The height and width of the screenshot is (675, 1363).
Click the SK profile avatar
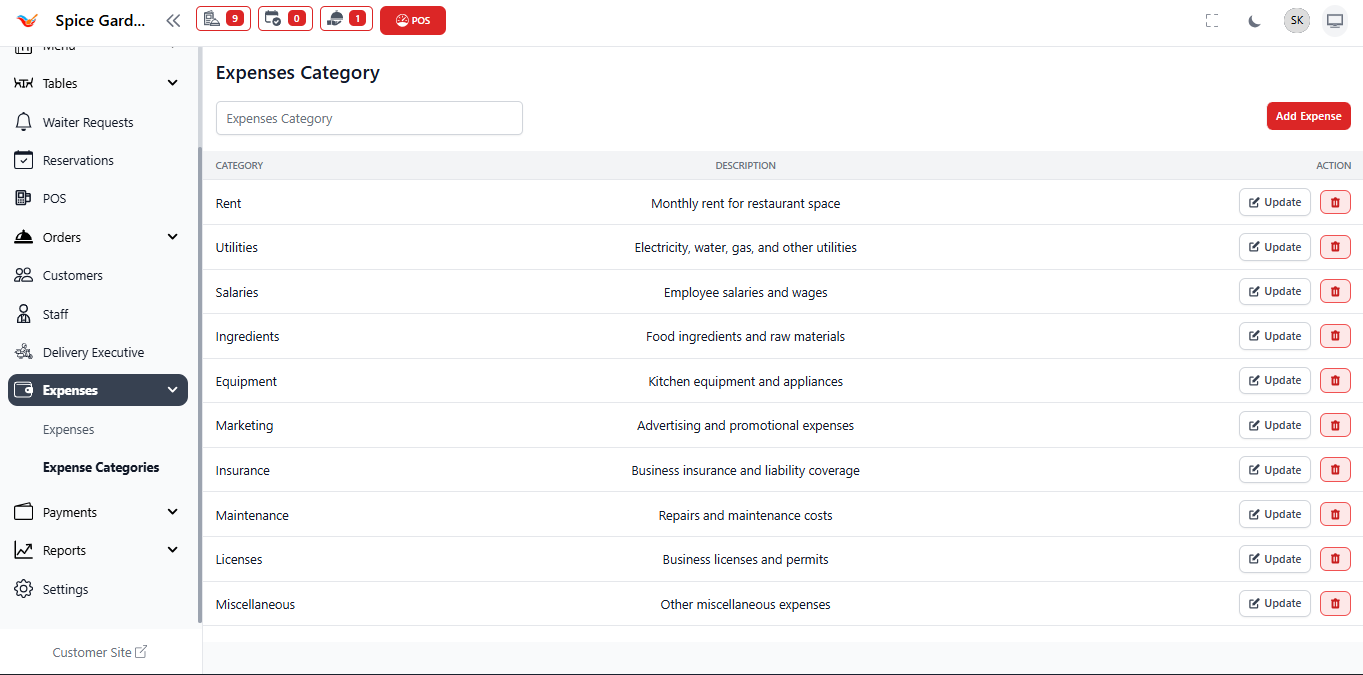click(x=1296, y=19)
